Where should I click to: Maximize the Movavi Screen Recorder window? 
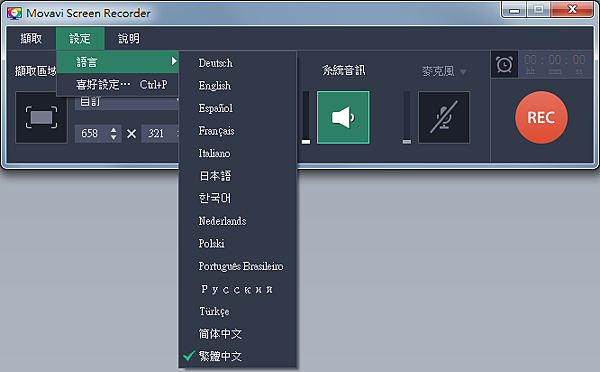point(538,10)
